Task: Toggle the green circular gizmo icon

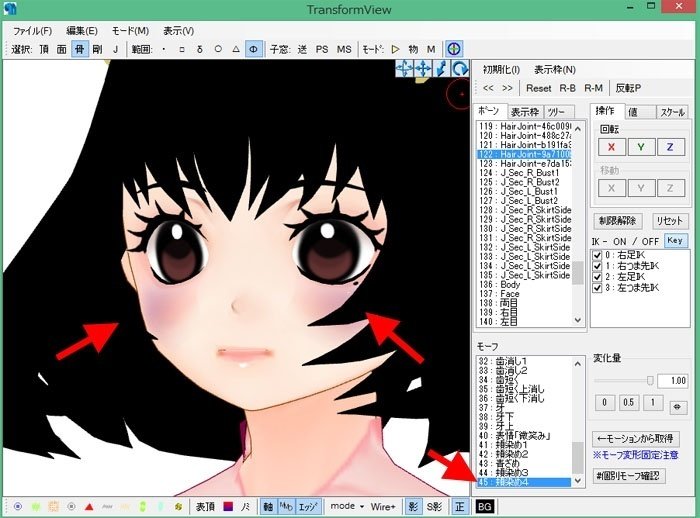Action: 454,49
